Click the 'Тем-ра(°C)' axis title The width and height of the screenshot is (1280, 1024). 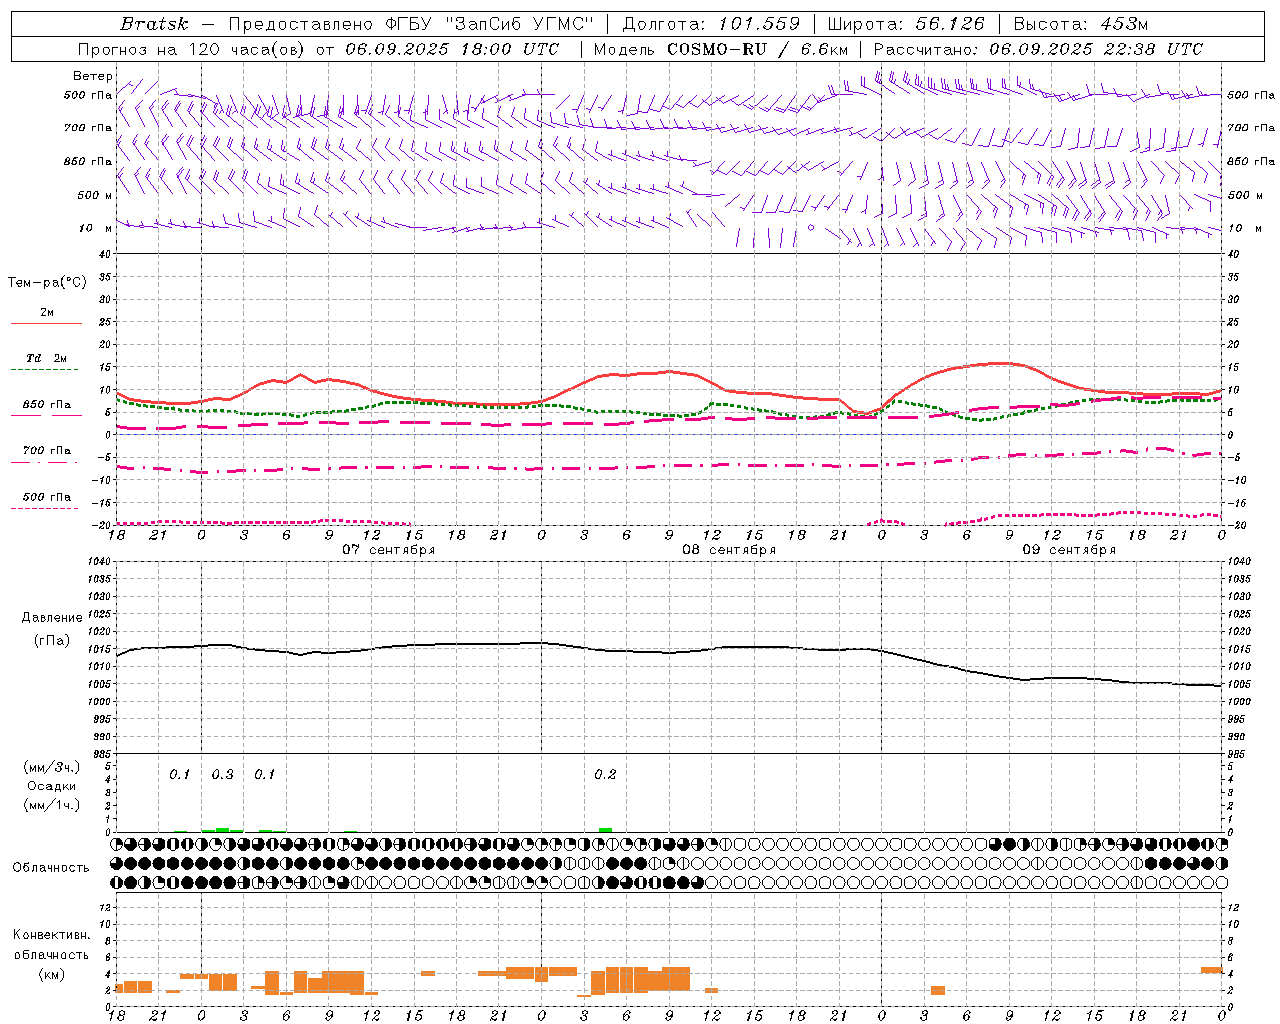click(47, 283)
